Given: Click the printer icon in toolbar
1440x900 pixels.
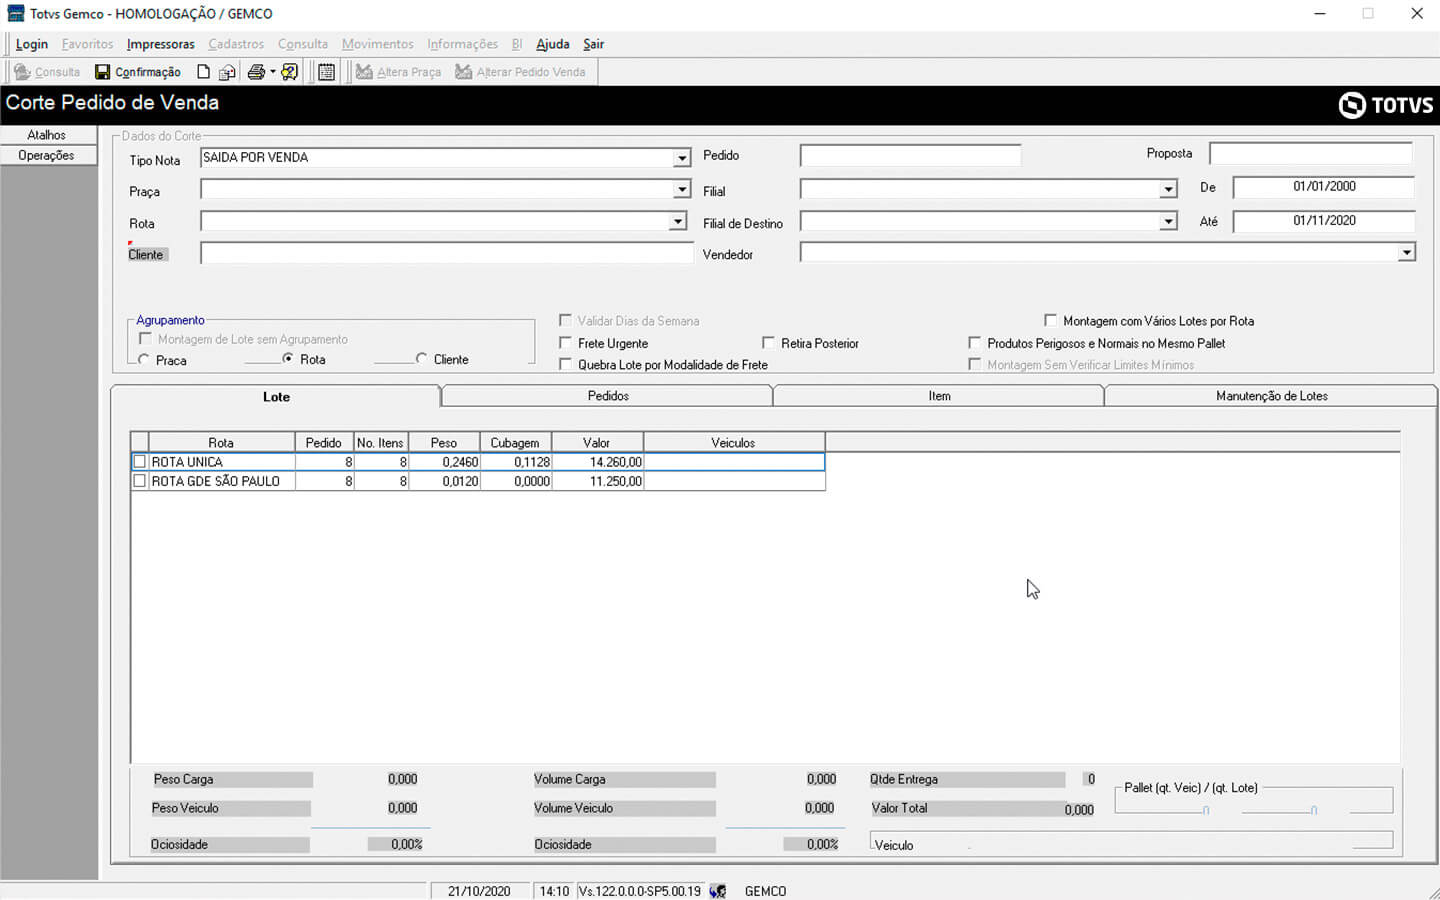Looking at the screenshot, I should tap(256, 72).
